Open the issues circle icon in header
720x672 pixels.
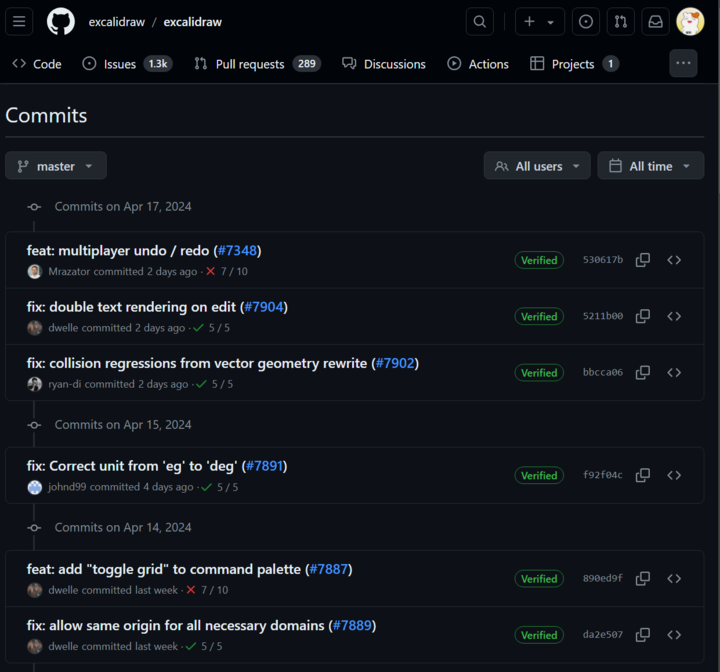tap(585, 22)
